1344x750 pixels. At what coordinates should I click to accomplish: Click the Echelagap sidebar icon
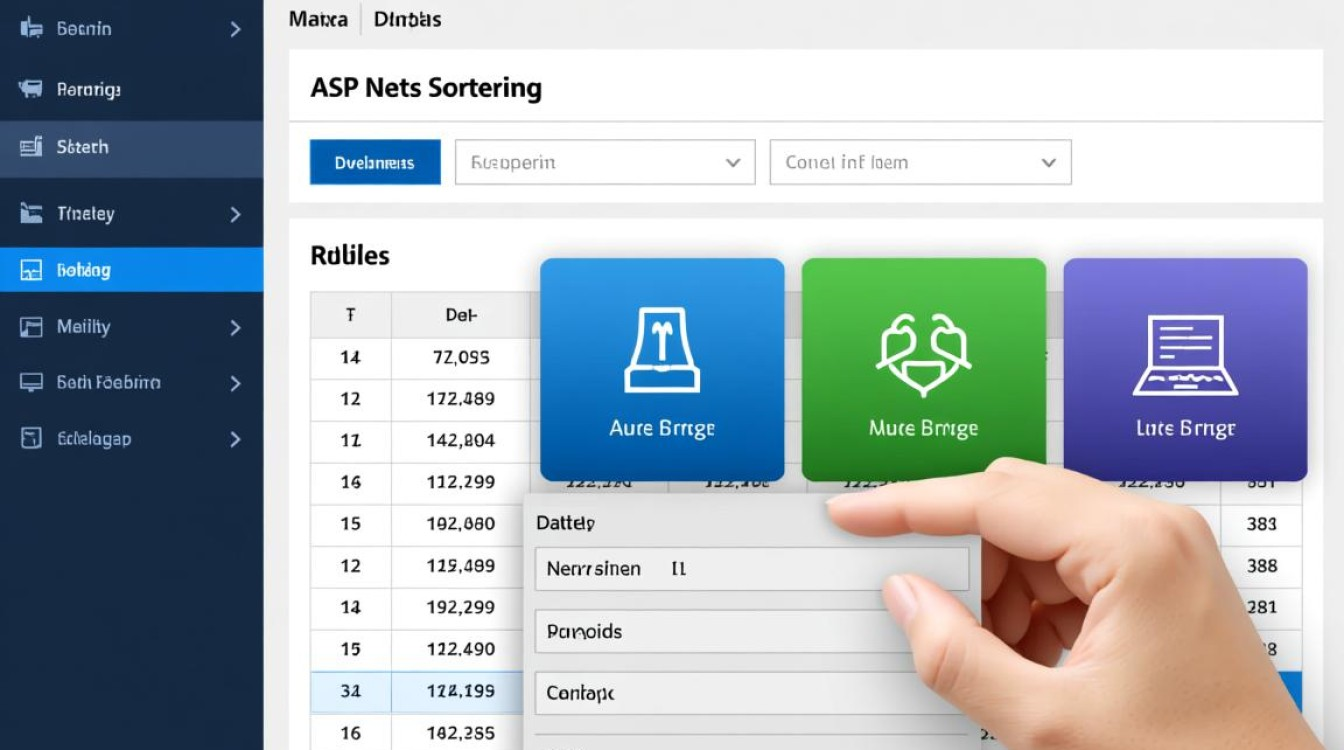[31, 438]
